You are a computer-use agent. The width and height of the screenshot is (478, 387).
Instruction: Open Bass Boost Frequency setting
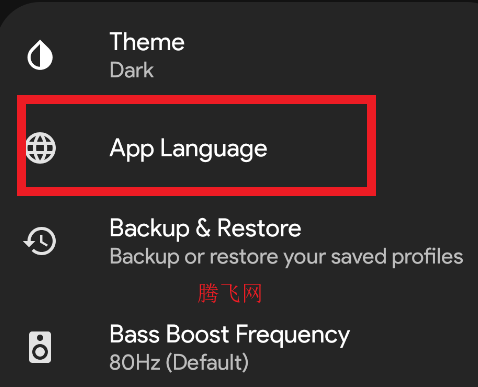click(239, 348)
